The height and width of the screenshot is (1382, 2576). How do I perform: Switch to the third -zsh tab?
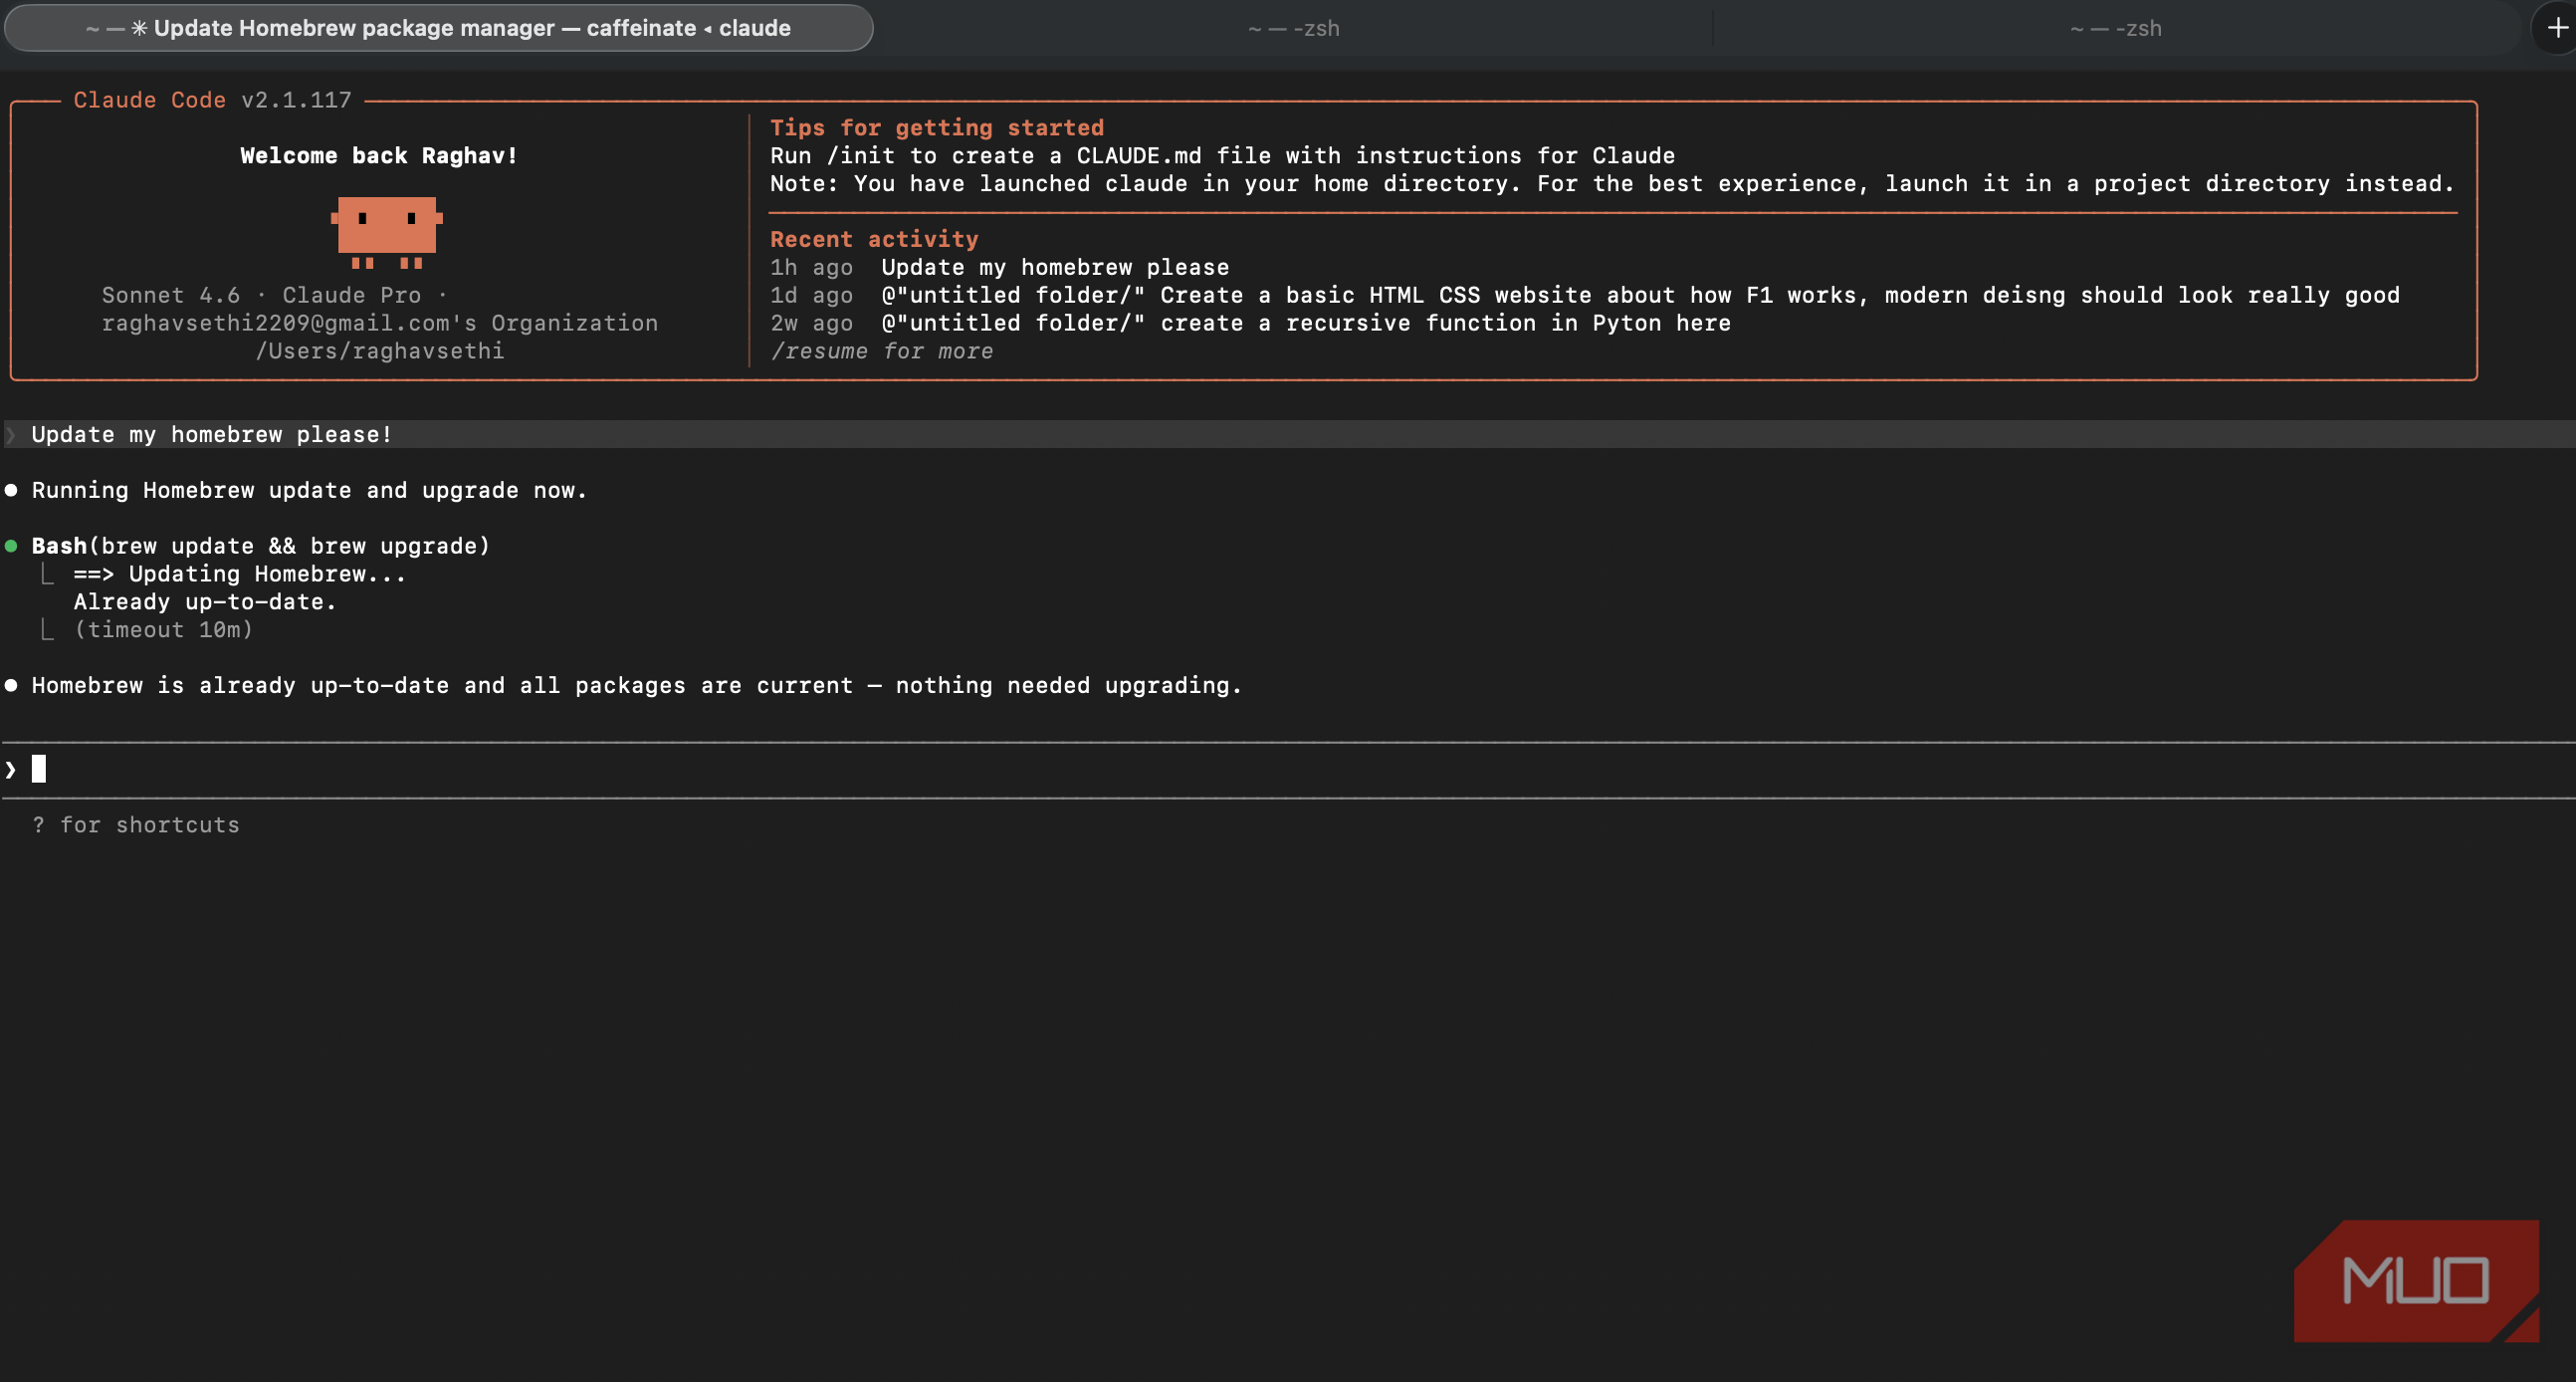(2116, 28)
